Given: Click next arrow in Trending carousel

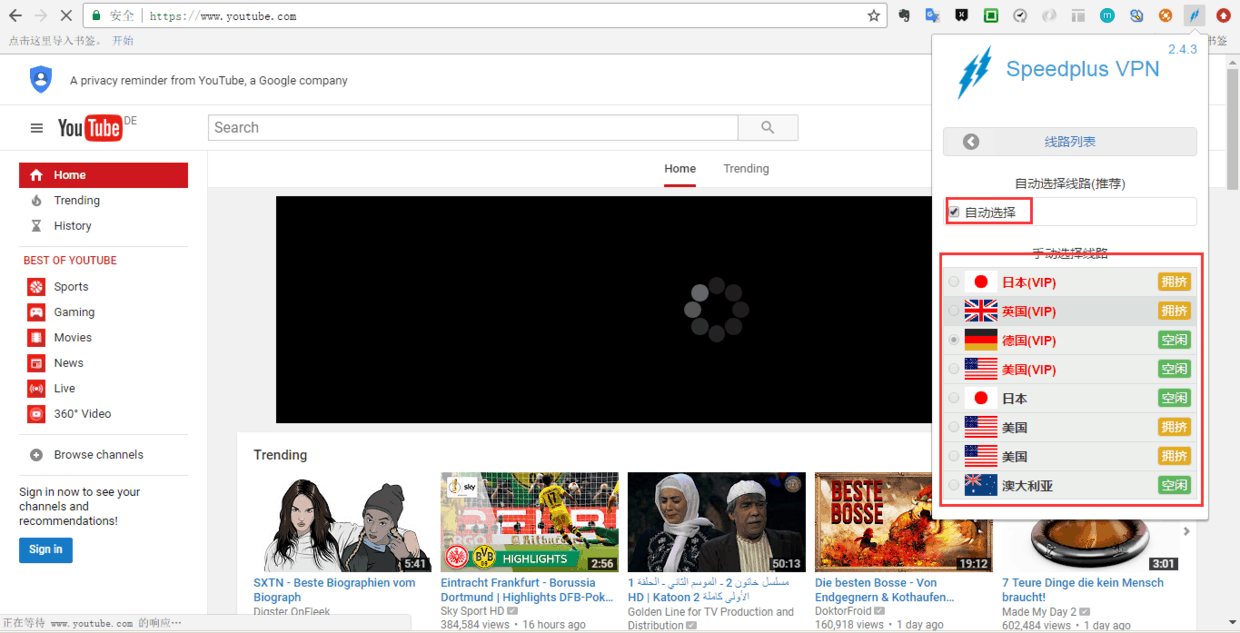Looking at the screenshot, I should click(x=1187, y=532).
